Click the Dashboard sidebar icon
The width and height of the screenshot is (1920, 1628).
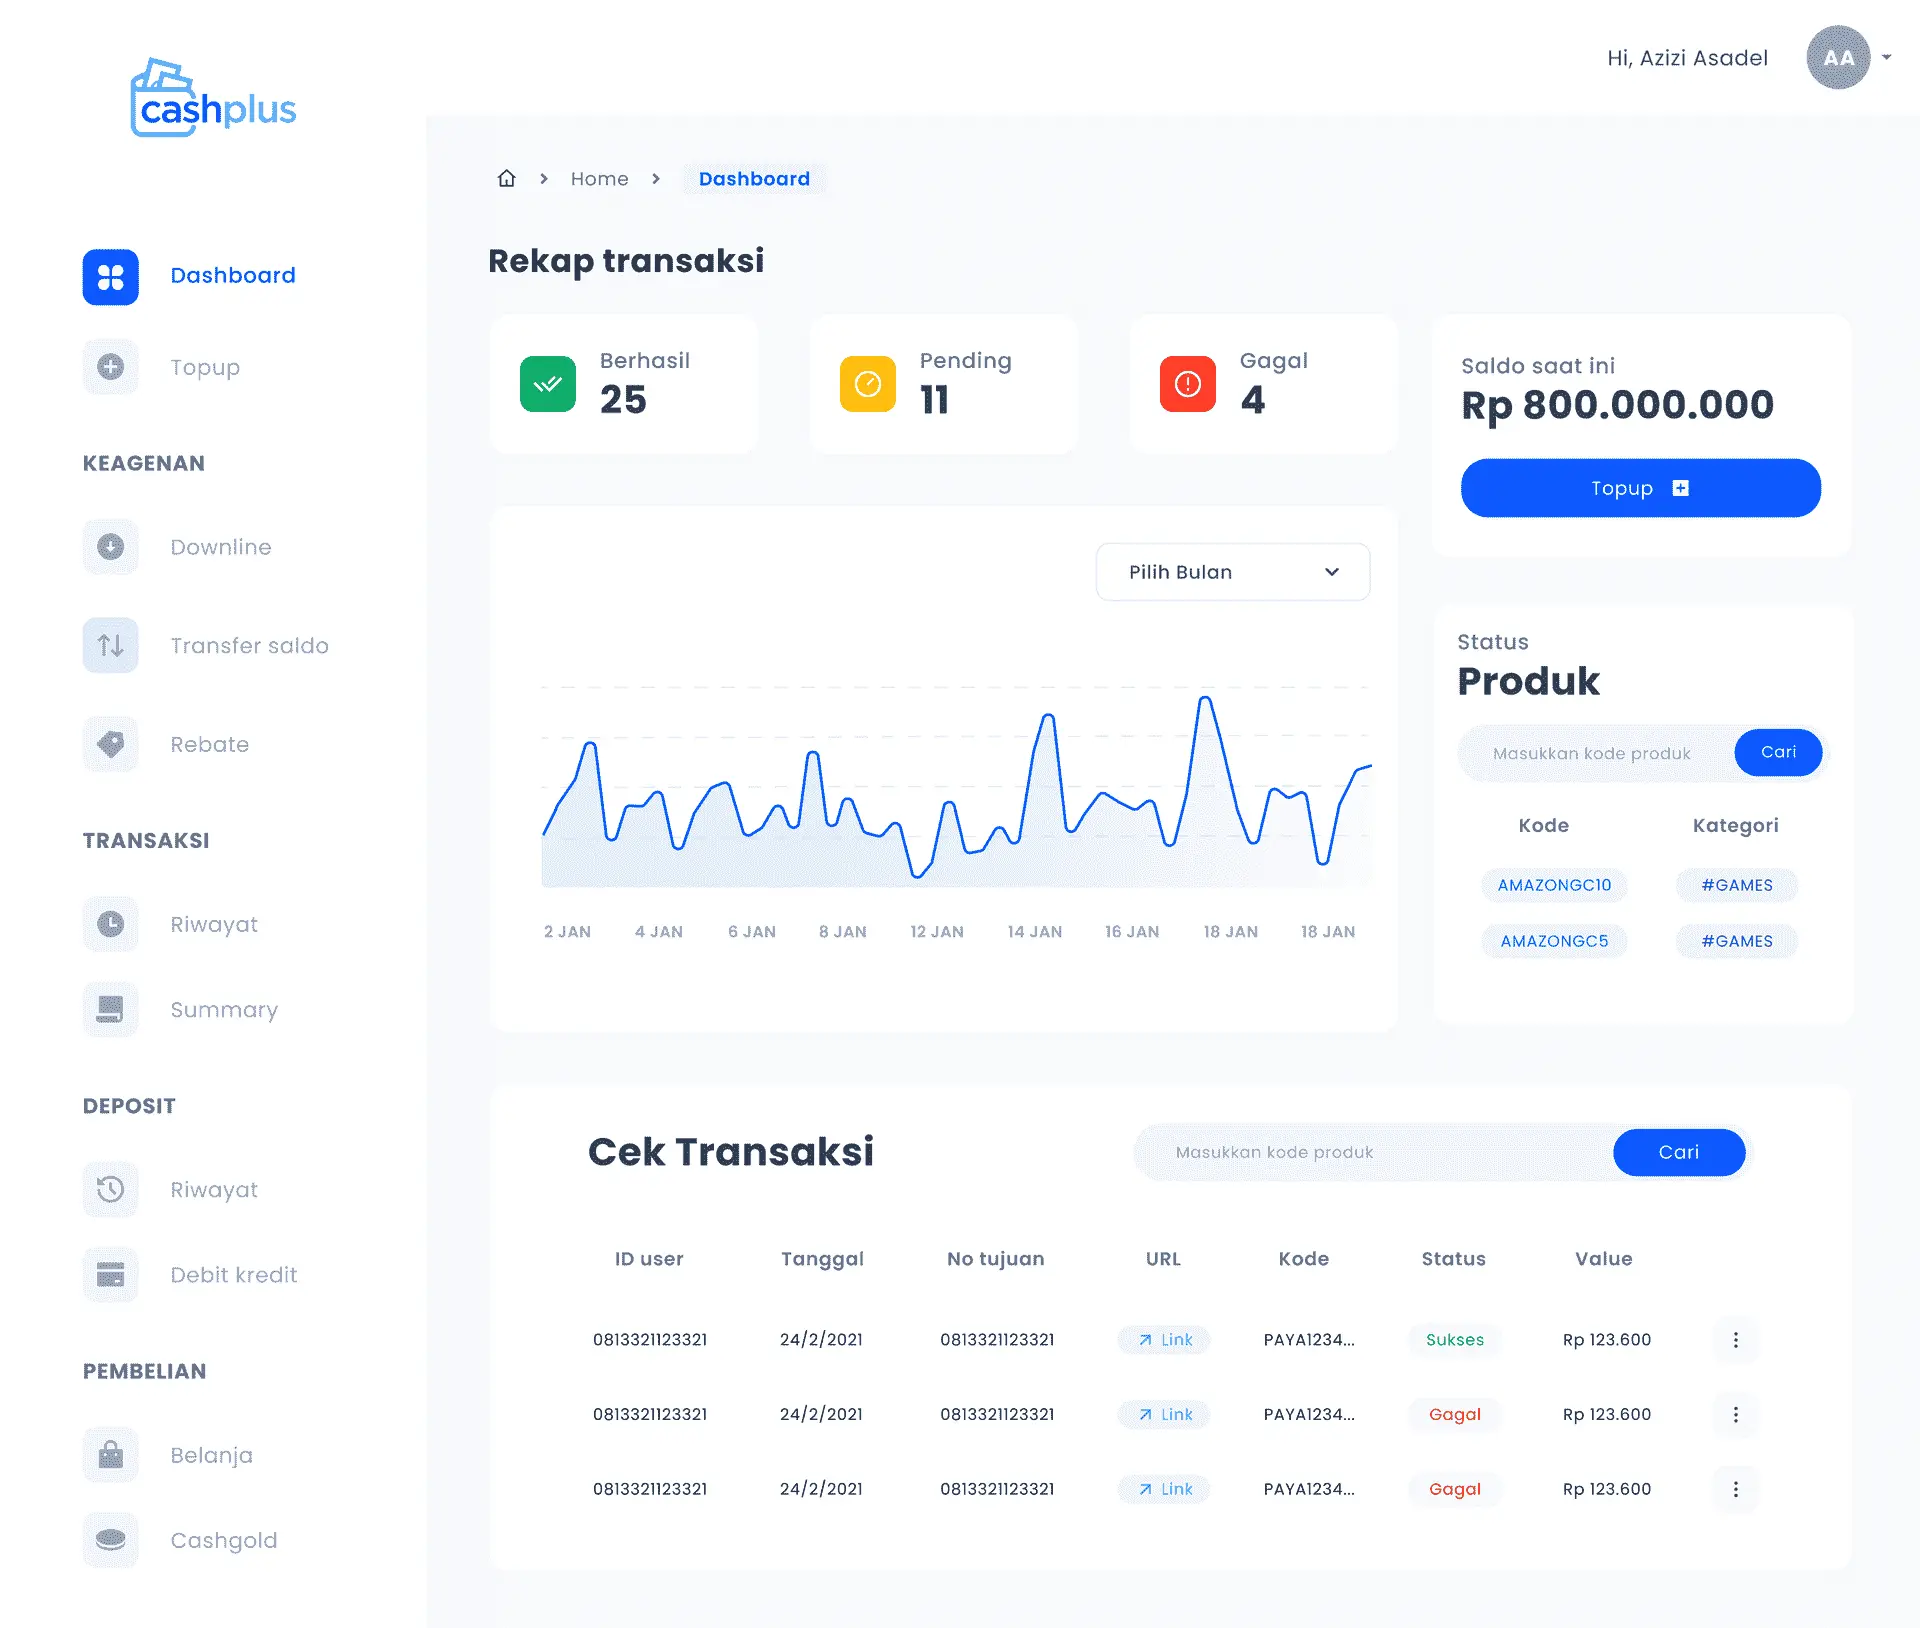(x=110, y=275)
